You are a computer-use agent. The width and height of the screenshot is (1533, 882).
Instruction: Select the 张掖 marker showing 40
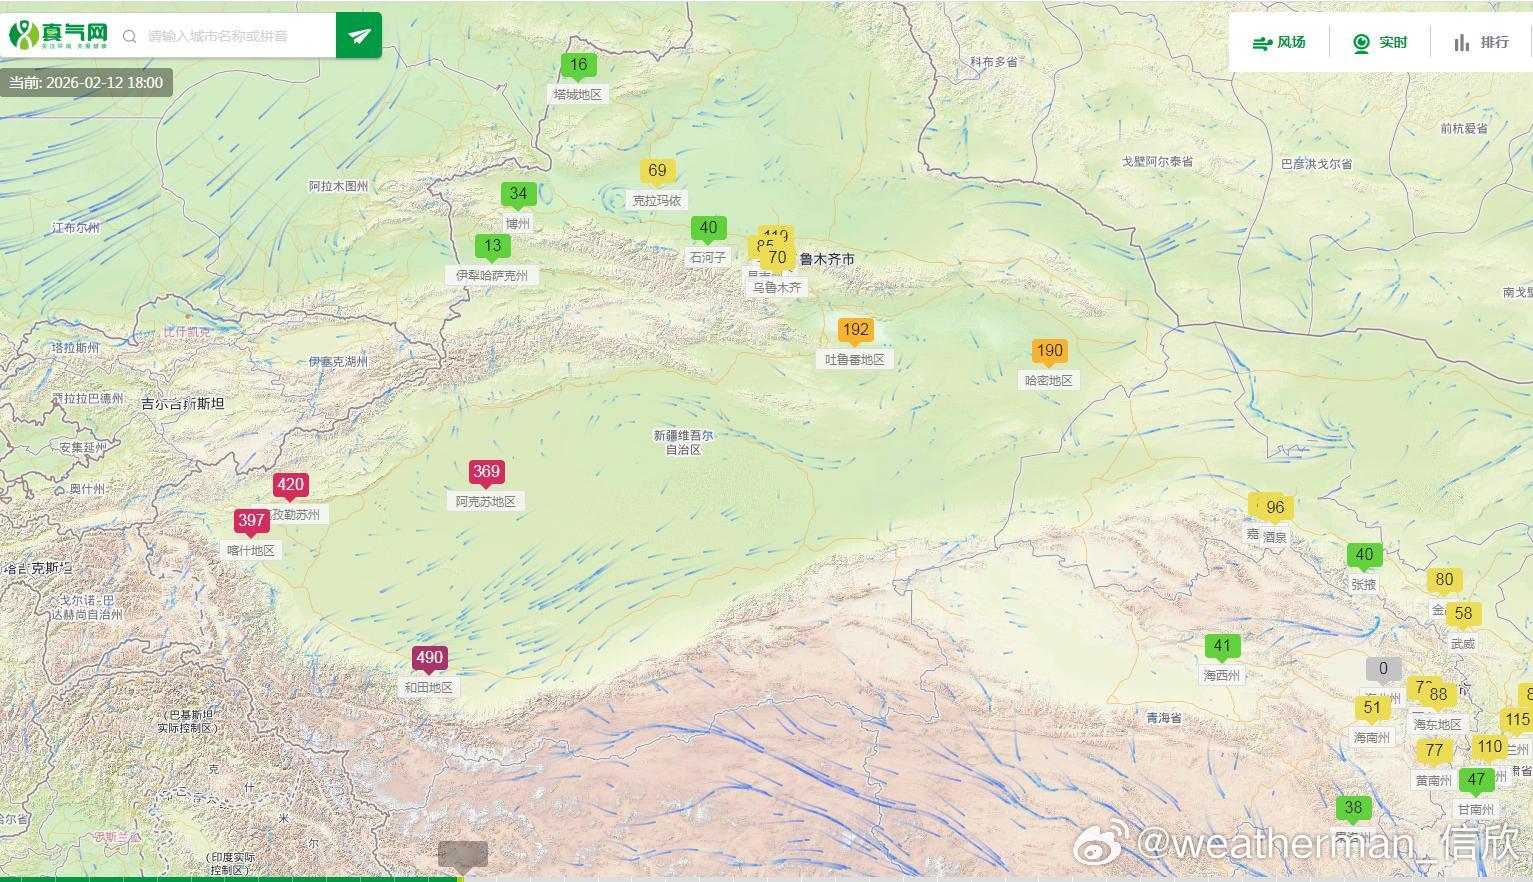pos(1364,556)
